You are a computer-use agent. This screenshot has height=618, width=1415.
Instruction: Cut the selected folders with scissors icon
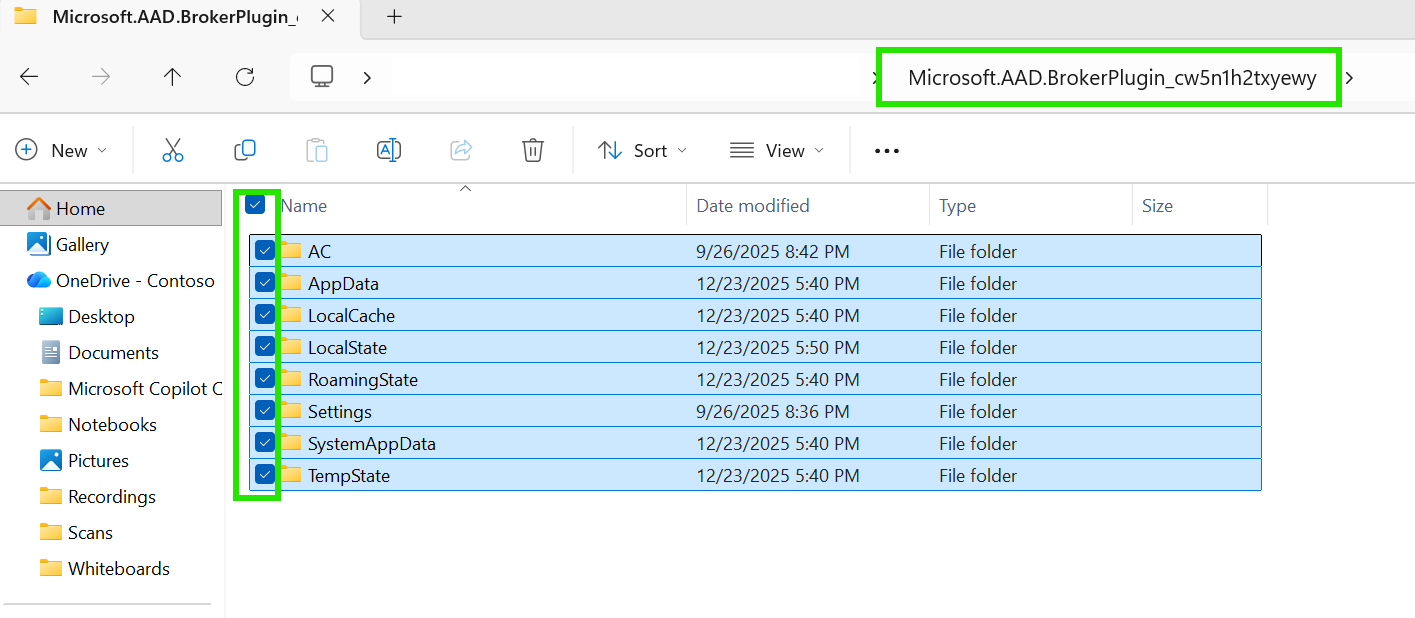coord(173,151)
